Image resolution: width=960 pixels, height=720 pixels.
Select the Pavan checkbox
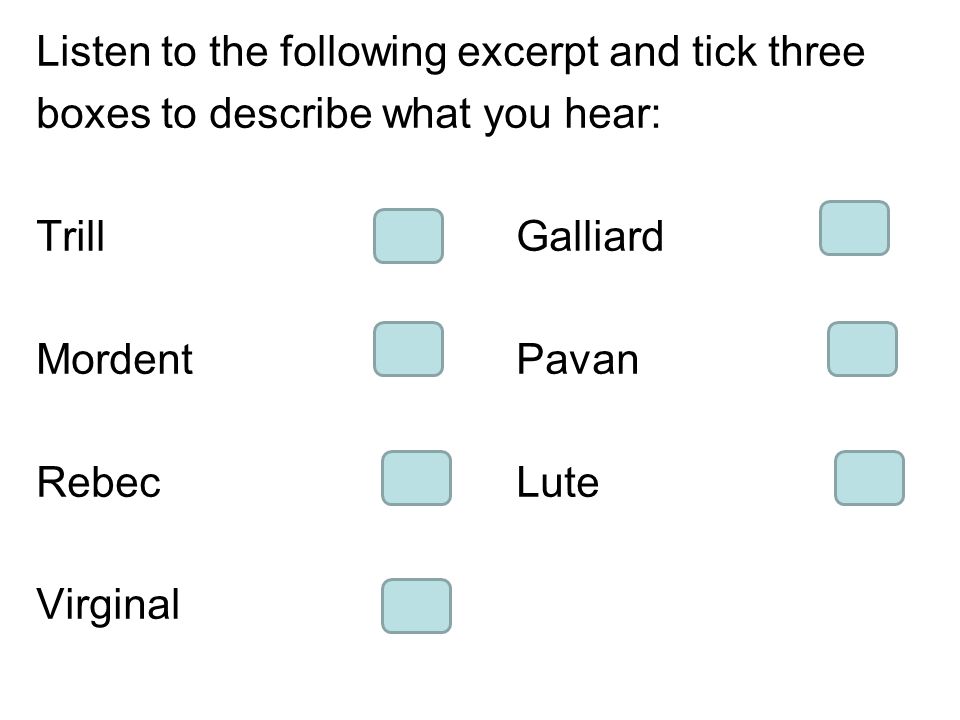[862, 349]
